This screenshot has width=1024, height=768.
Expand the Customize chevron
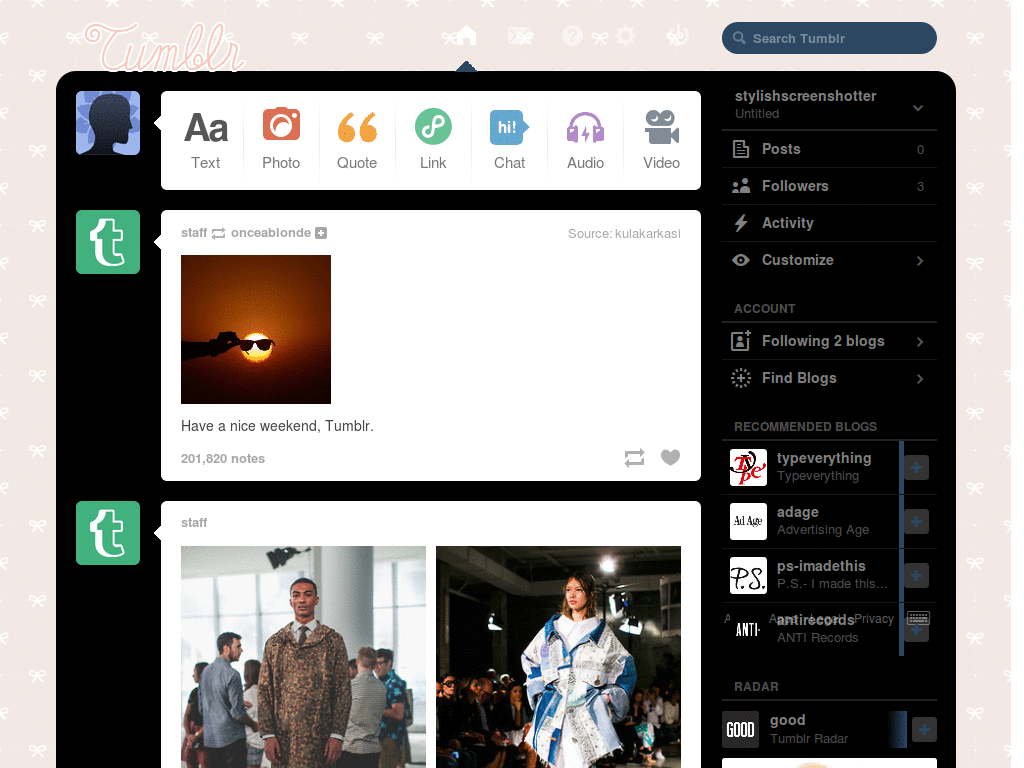920,261
